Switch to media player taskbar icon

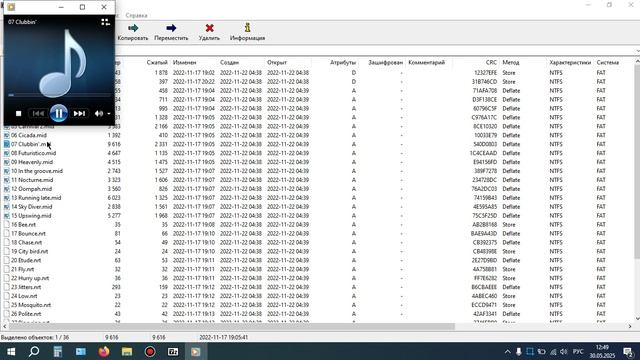coord(196,351)
